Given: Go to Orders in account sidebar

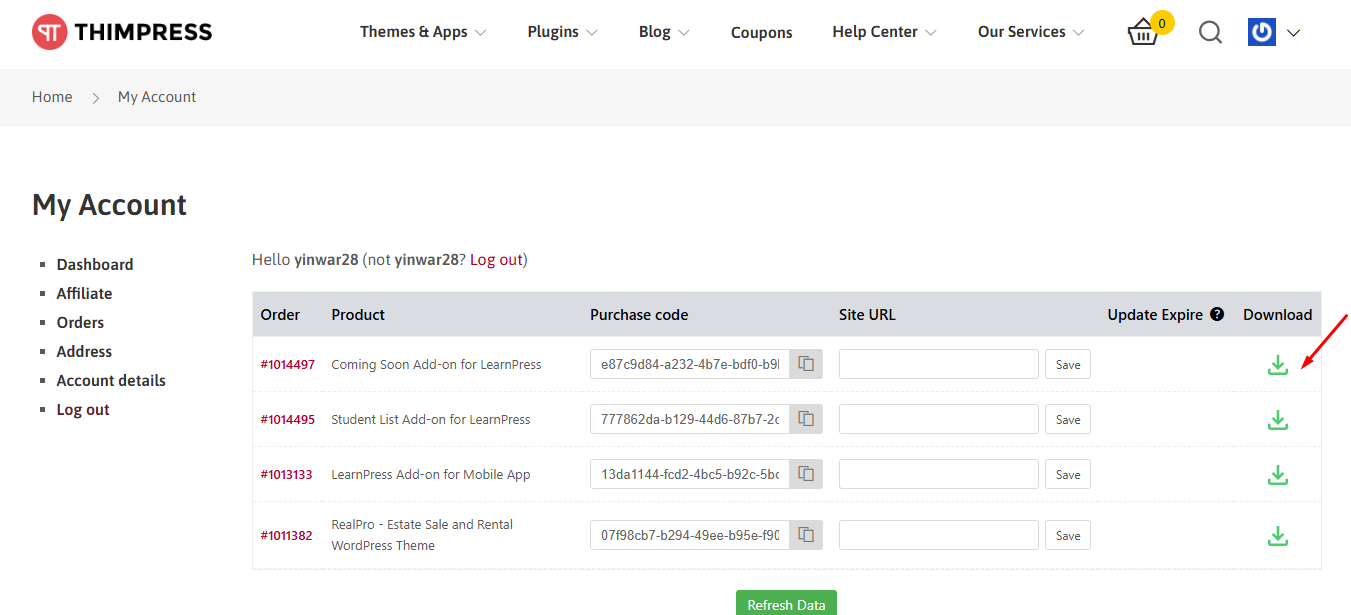Looking at the screenshot, I should click(80, 323).
